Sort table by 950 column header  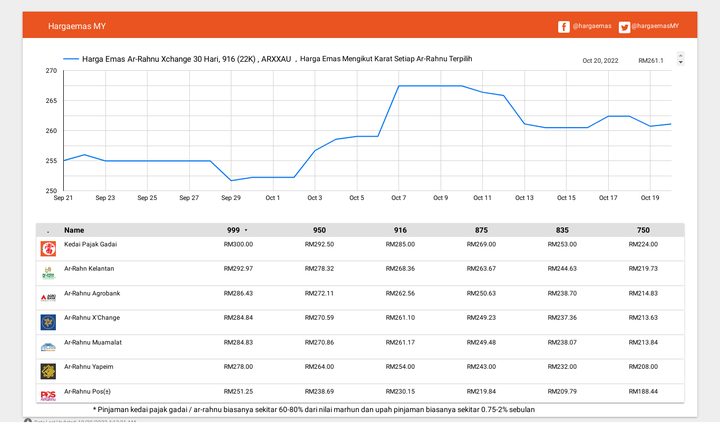pyautogui.click(x=319, y=230)
